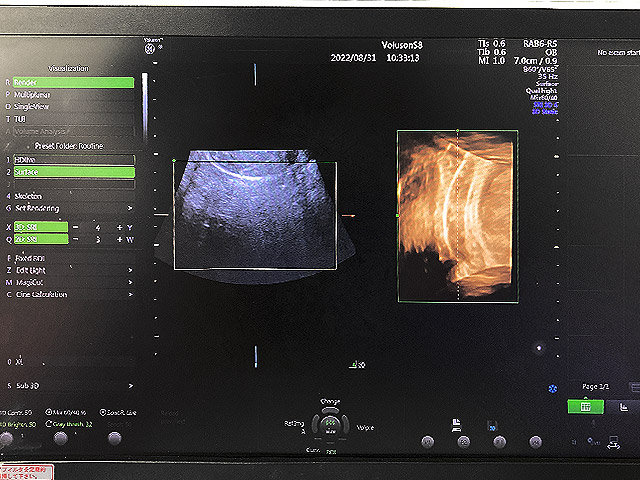The width and height of the screenshot is (640, 480).
Task: Increase the 2D SRI level with plus
Action: pyautogui.click(x=119, y=239)
